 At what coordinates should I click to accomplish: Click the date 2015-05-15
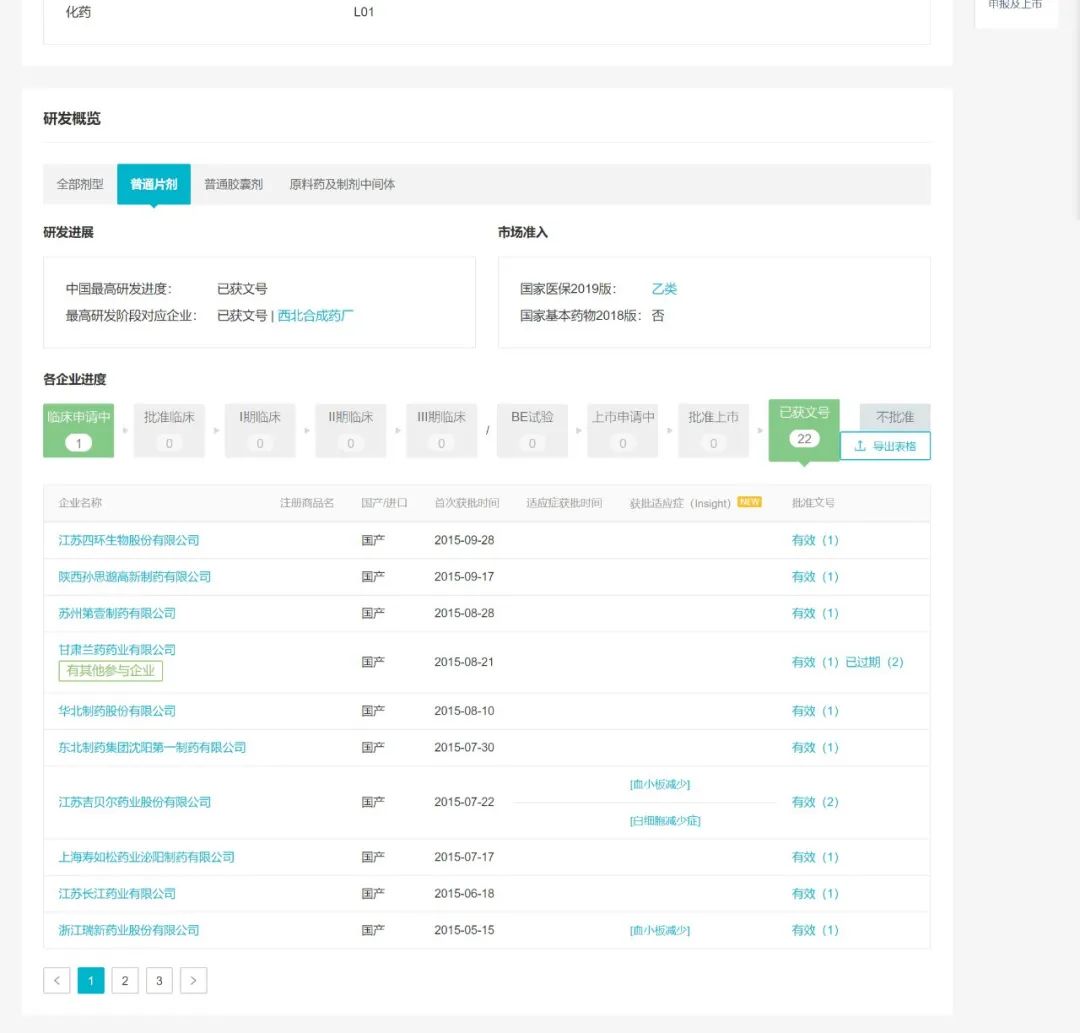click(464, 930)
